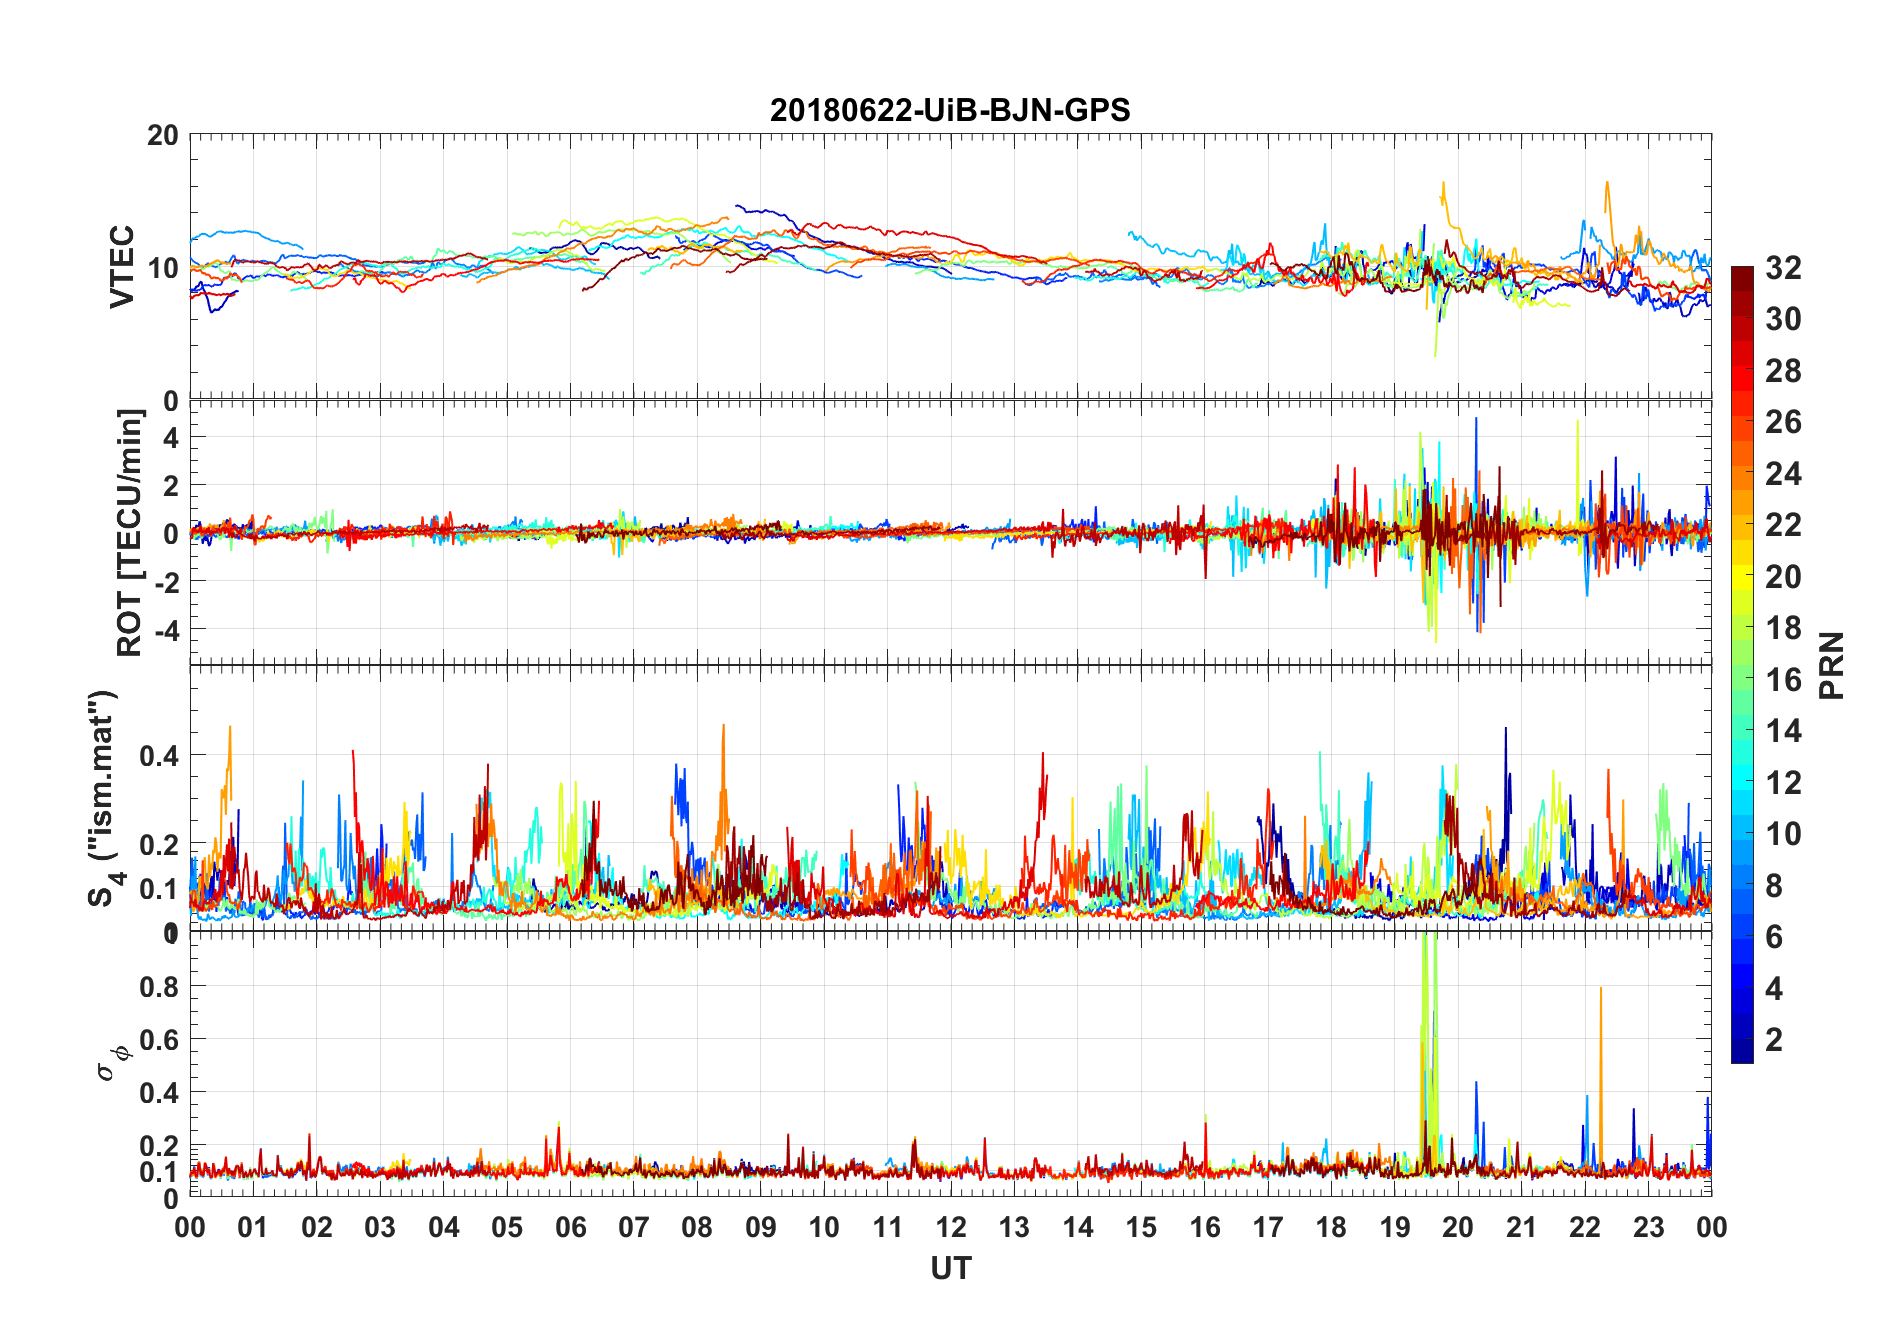
Task: Click sigma-phi y-axis tick 0.8
Action: [x=160, y=986]
